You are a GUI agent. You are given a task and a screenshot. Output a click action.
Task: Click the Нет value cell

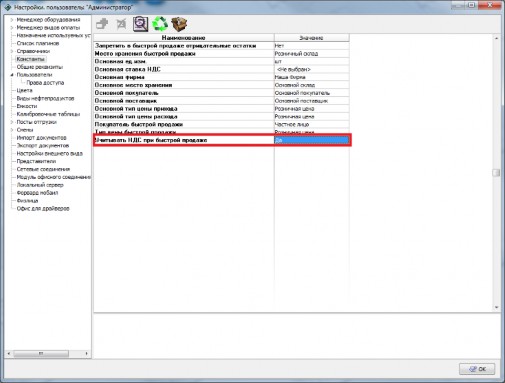point(312,46)
